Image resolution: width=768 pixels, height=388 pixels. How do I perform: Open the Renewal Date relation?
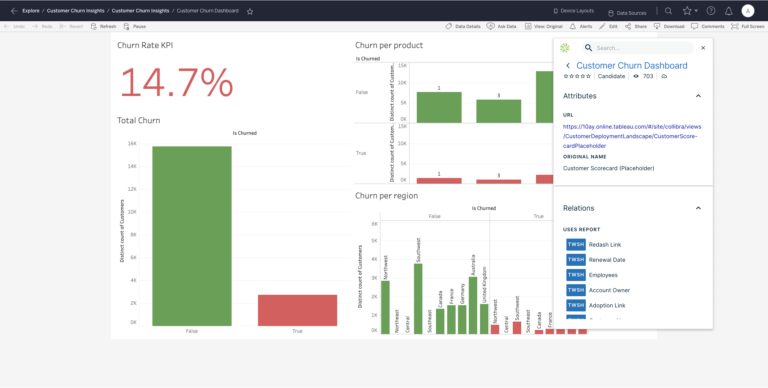tap(607, 260)
